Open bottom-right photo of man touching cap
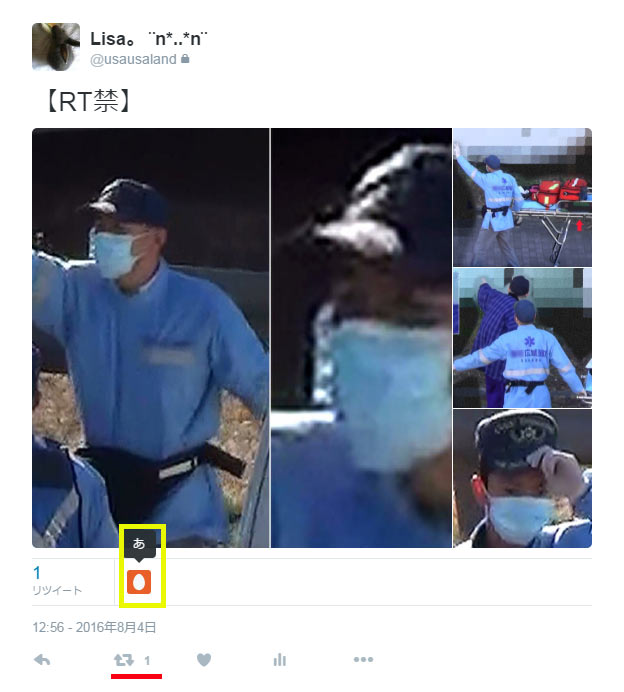This screenshot has width=624, height=692. pos(523,478)
